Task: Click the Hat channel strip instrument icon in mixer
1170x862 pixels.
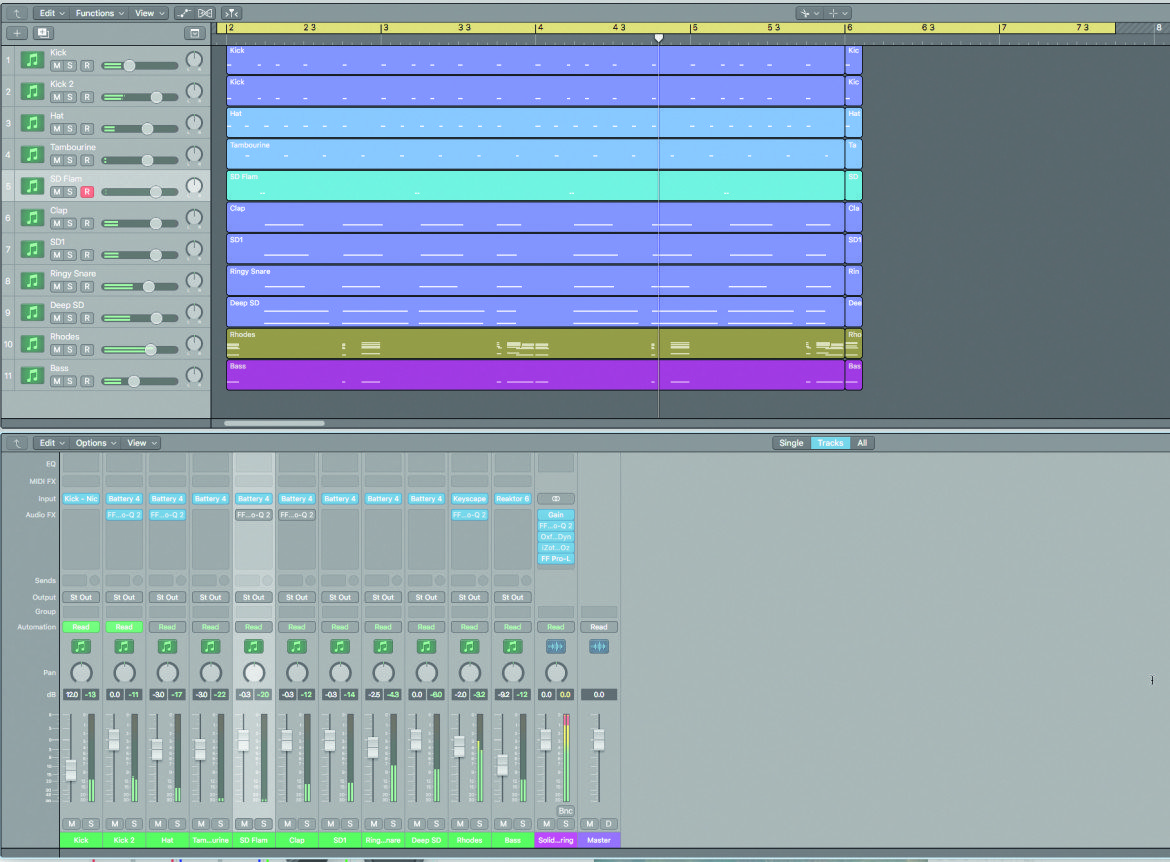Action: (167, 646)
